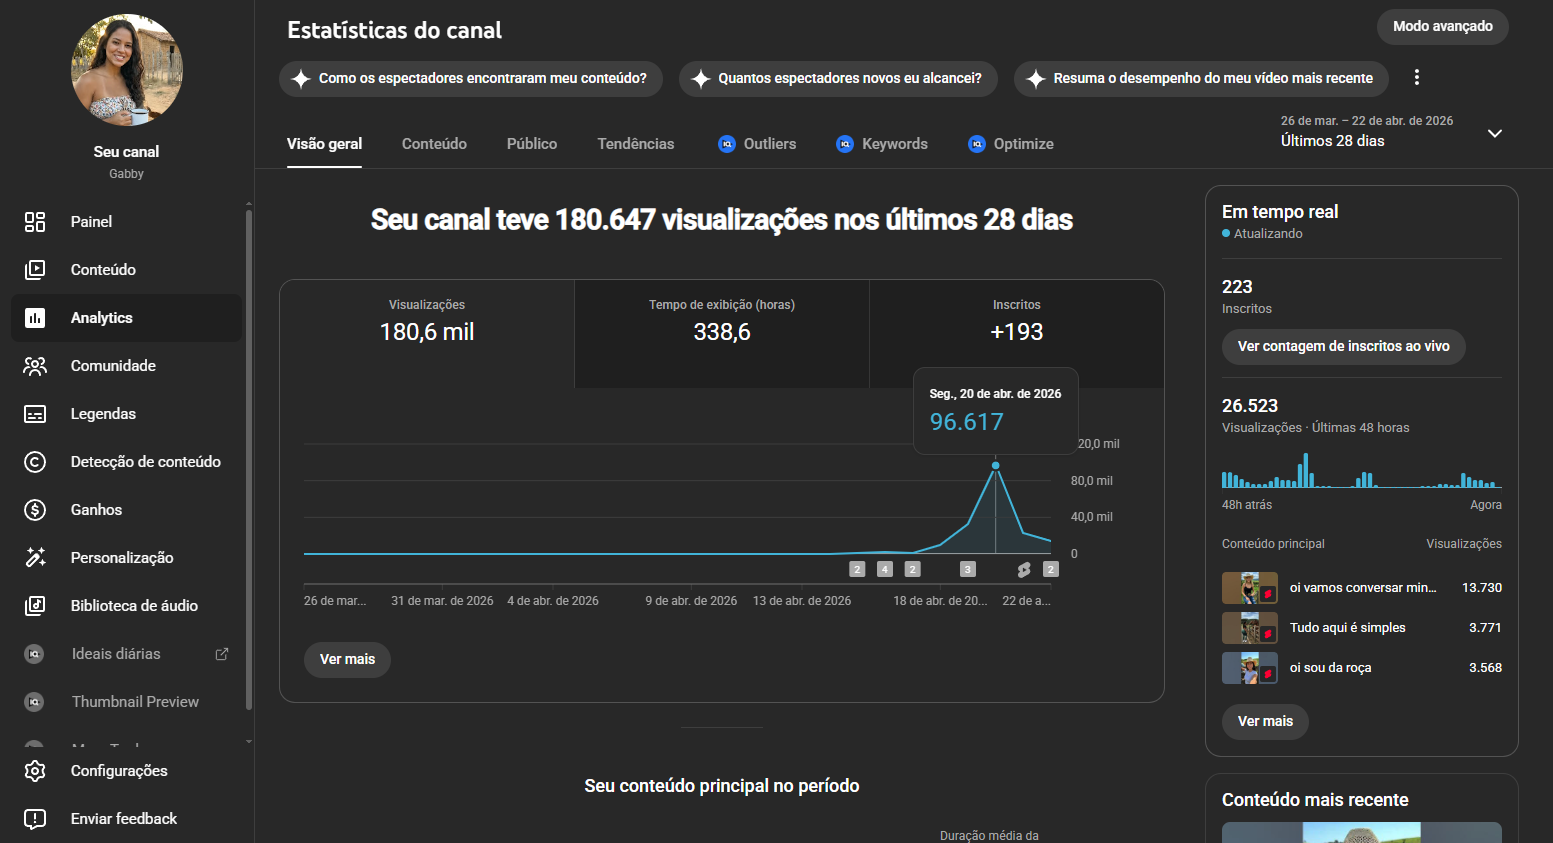This screenshot has width=1553, height=843.
Task: Select Analytics in the left sidebar
Action: [x=127, y=318]
